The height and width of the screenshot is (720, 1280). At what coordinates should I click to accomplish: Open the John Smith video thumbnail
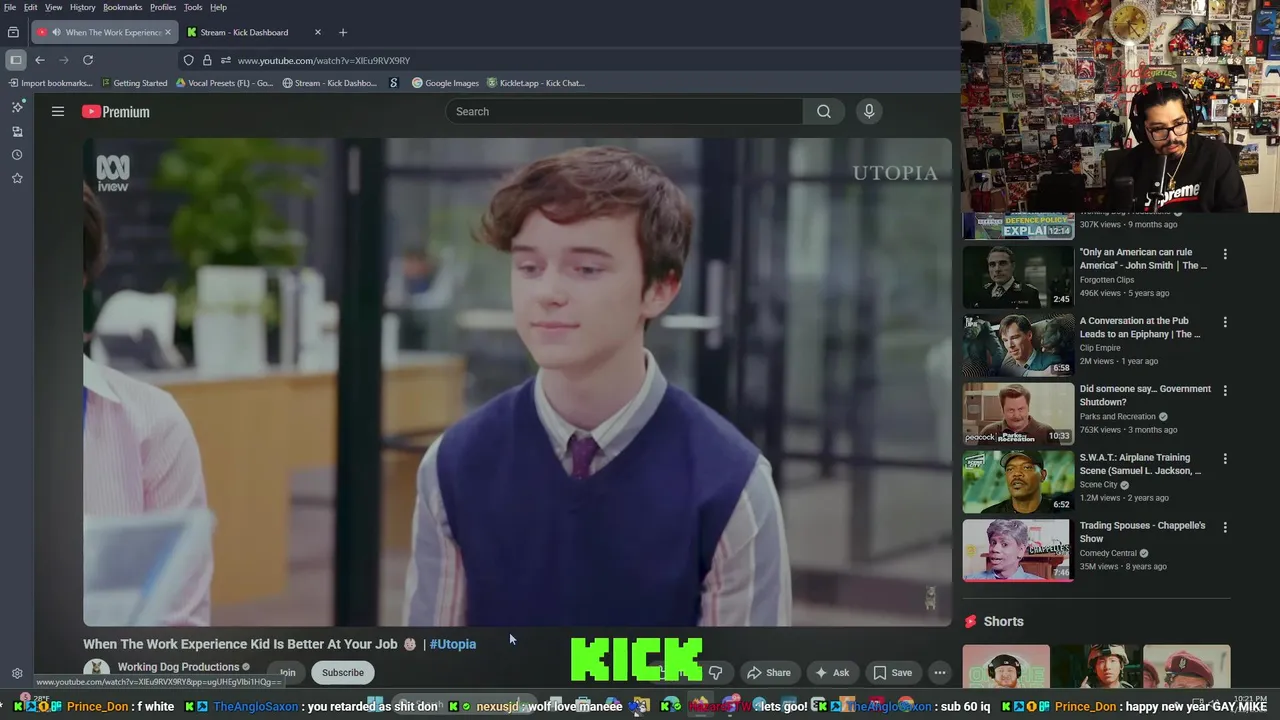[x=1018, y=276]
